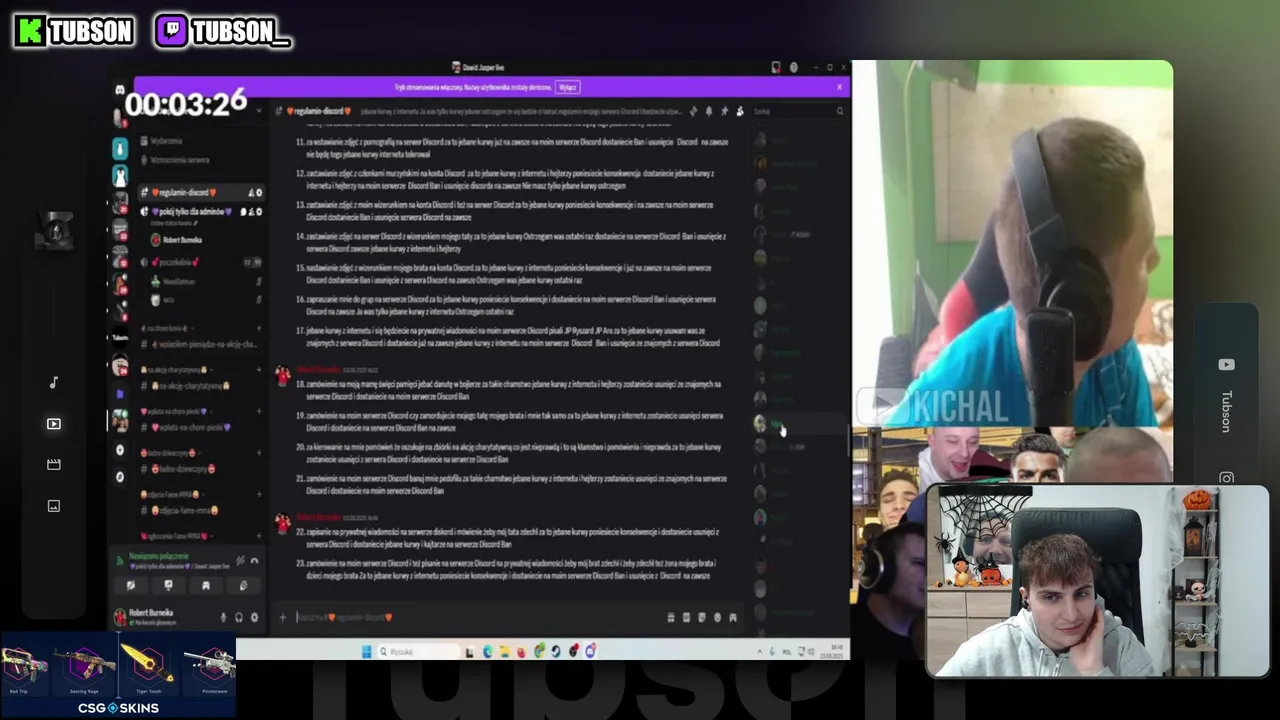Viewport: 1280px width, 720px height.
Task: Toggle microphone mute in user panel
Action: [223, 617]
